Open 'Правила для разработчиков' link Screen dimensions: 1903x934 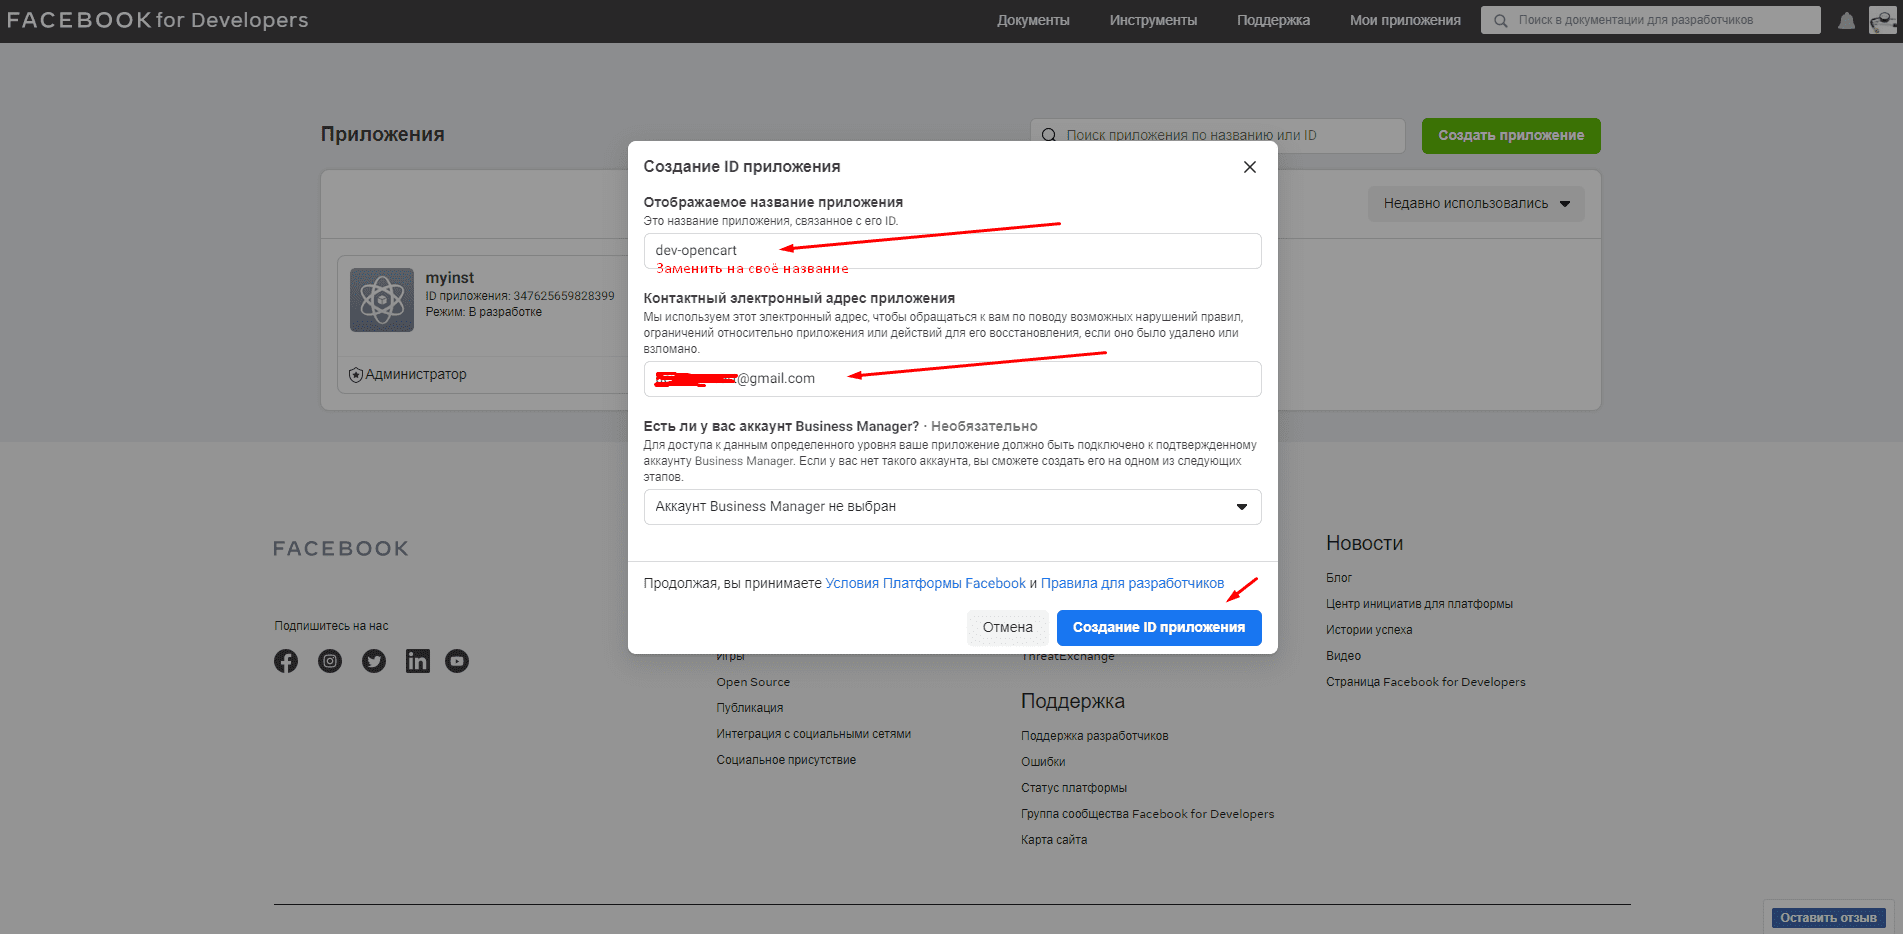(1132, 583)
